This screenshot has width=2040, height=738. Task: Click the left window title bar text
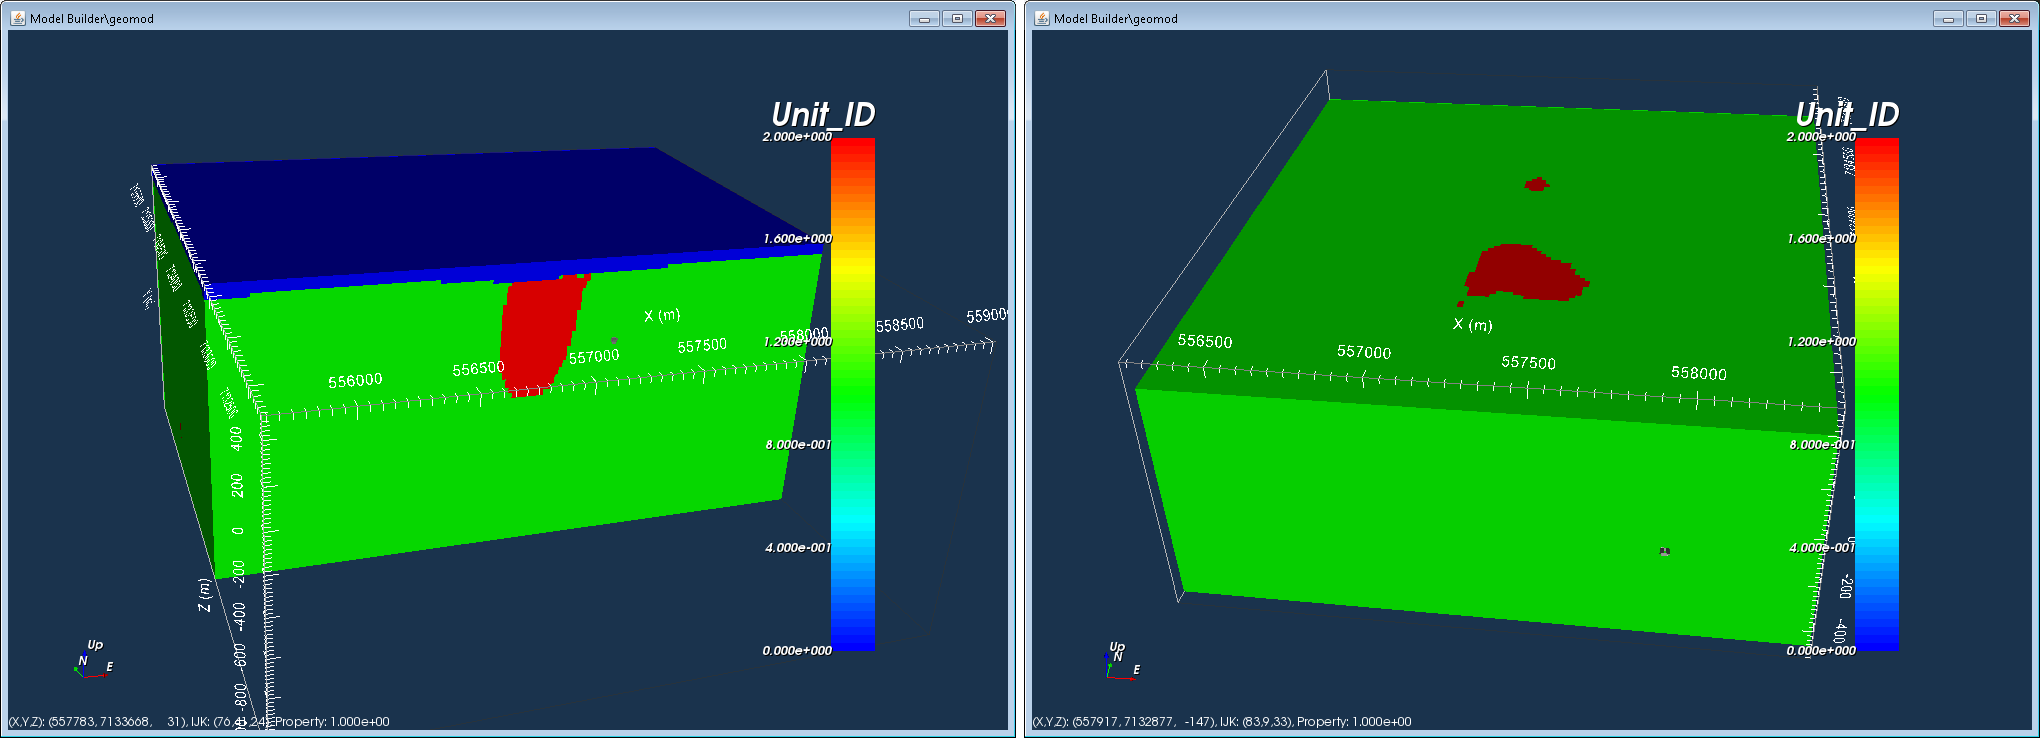(92, 18)
